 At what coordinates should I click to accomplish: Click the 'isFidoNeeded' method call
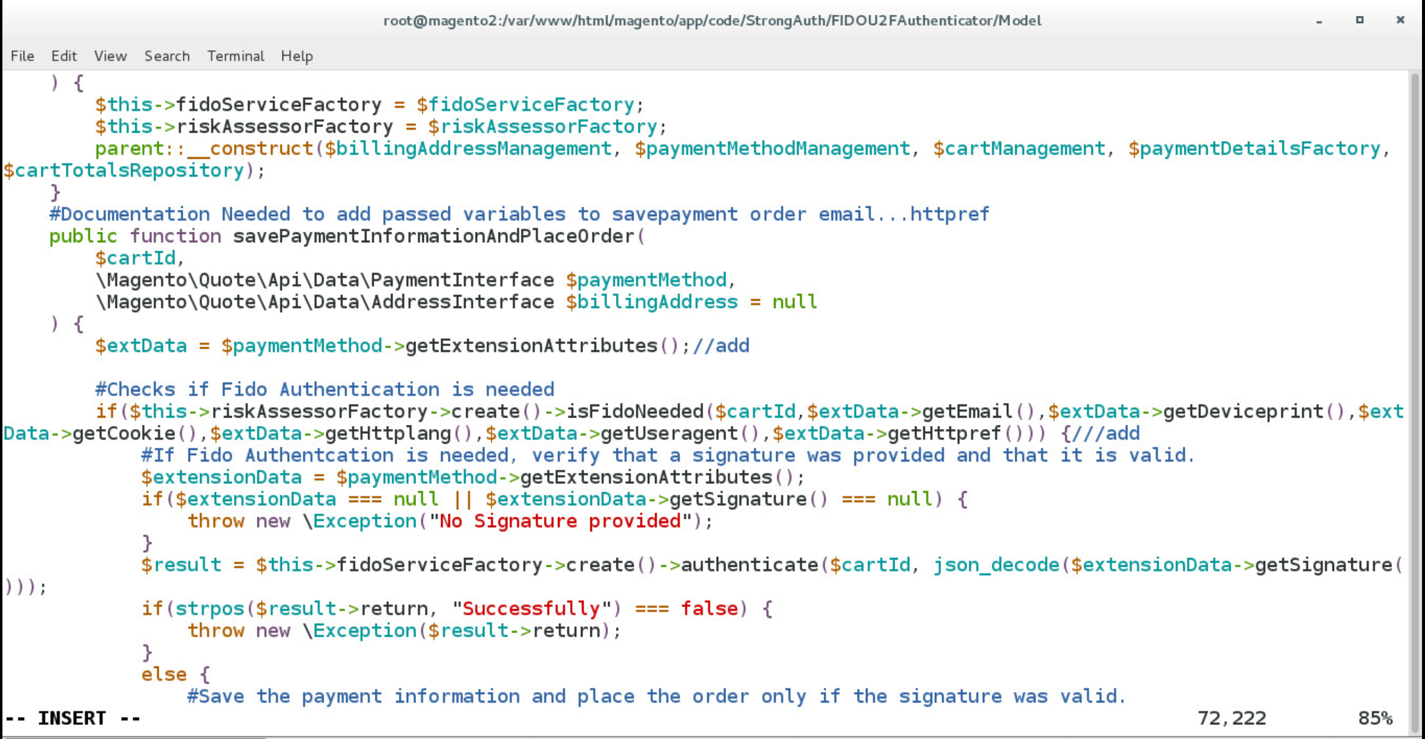pos(635,411)
